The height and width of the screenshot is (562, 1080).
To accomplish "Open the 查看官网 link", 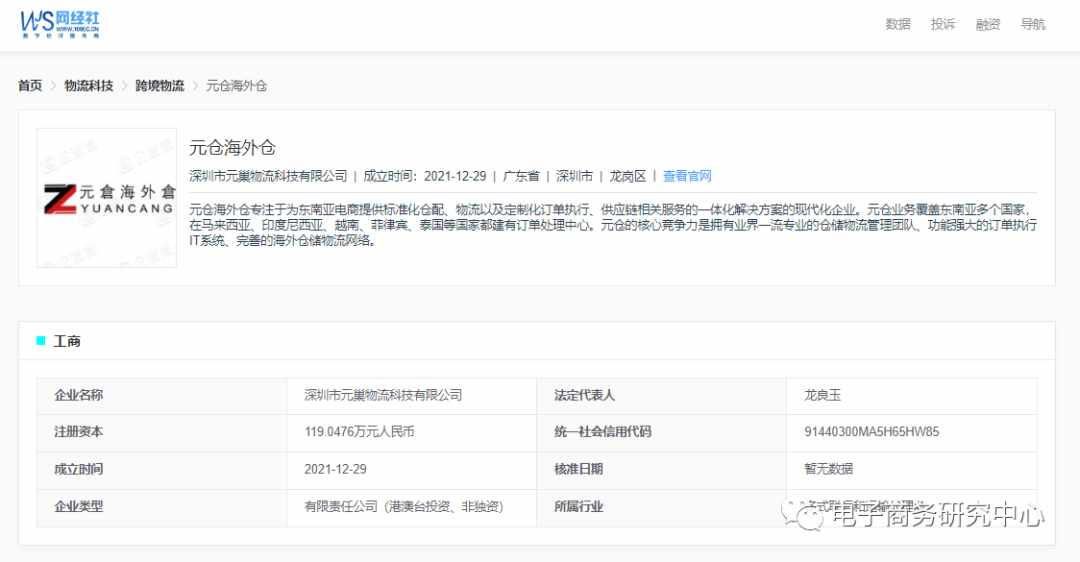I will (x=687, y=176).
